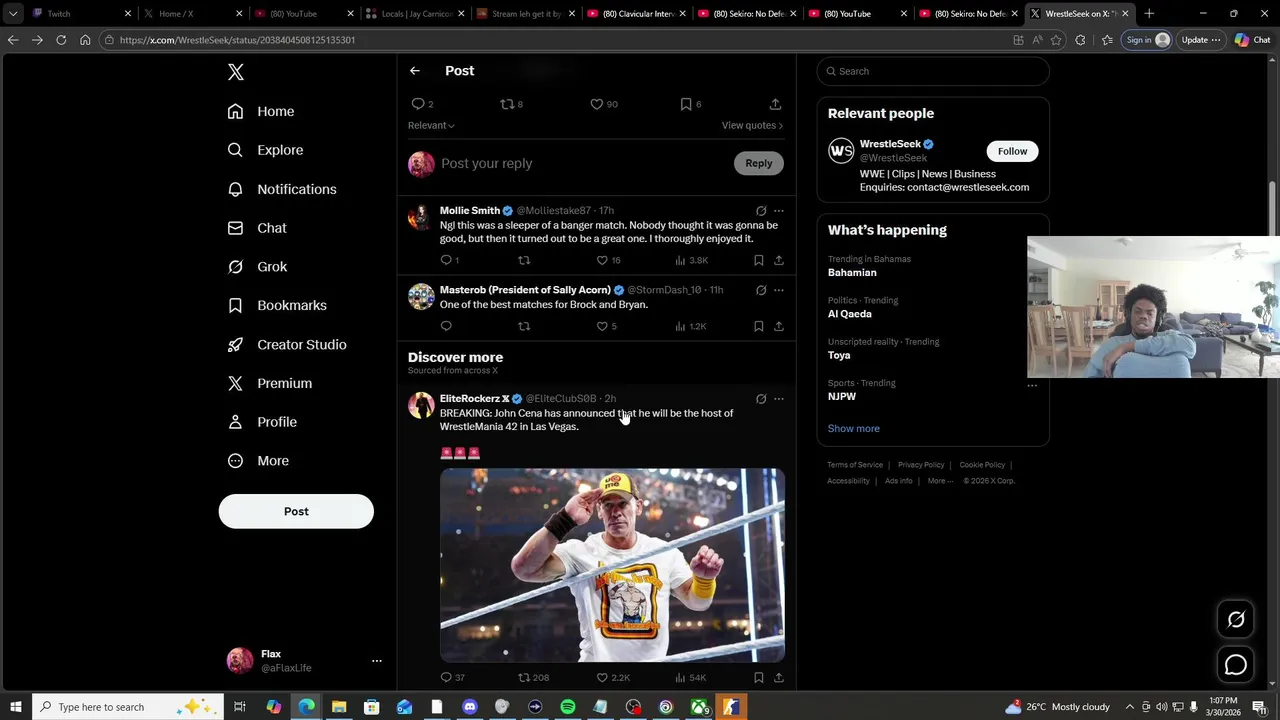1280x720 pixels.
Task: Click Grok icon on EliteRockerz X post
Action: click(761, 399)
